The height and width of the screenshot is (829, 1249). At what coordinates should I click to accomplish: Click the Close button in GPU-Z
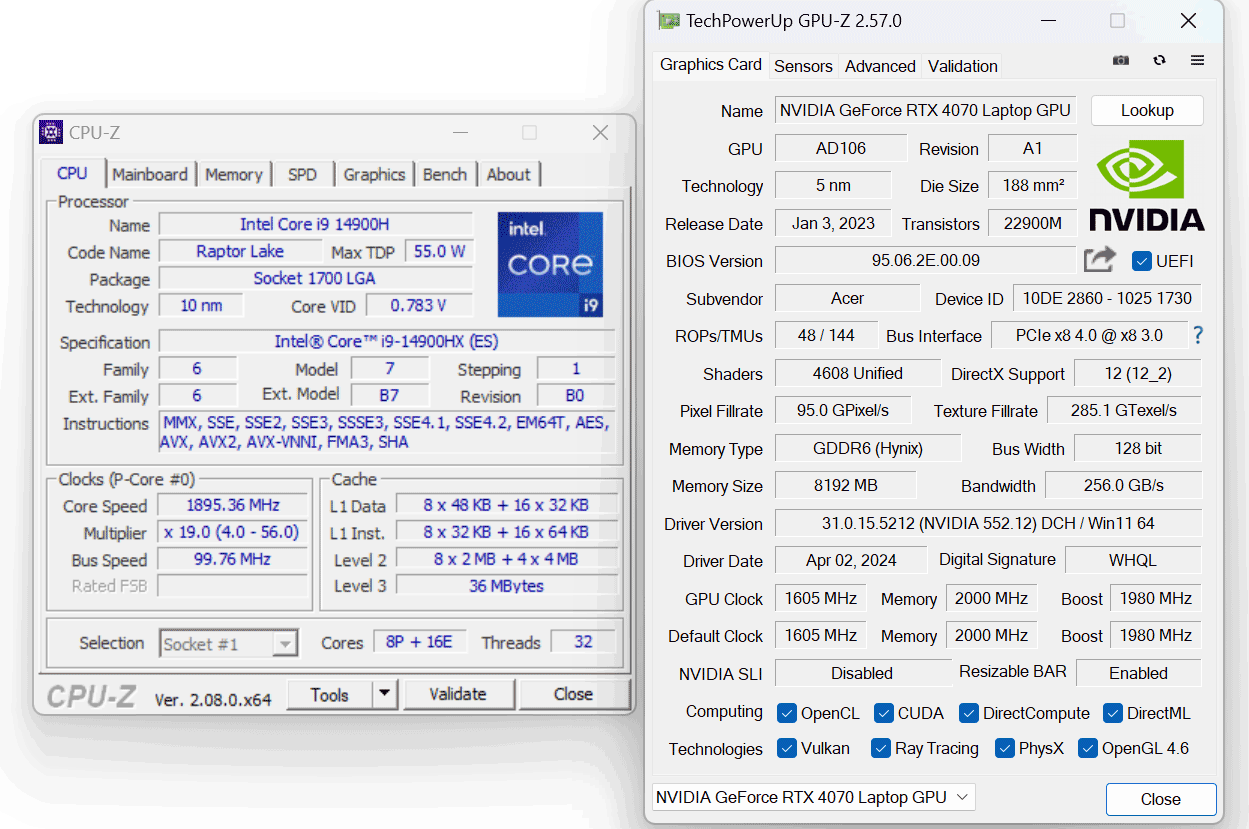1161,799
